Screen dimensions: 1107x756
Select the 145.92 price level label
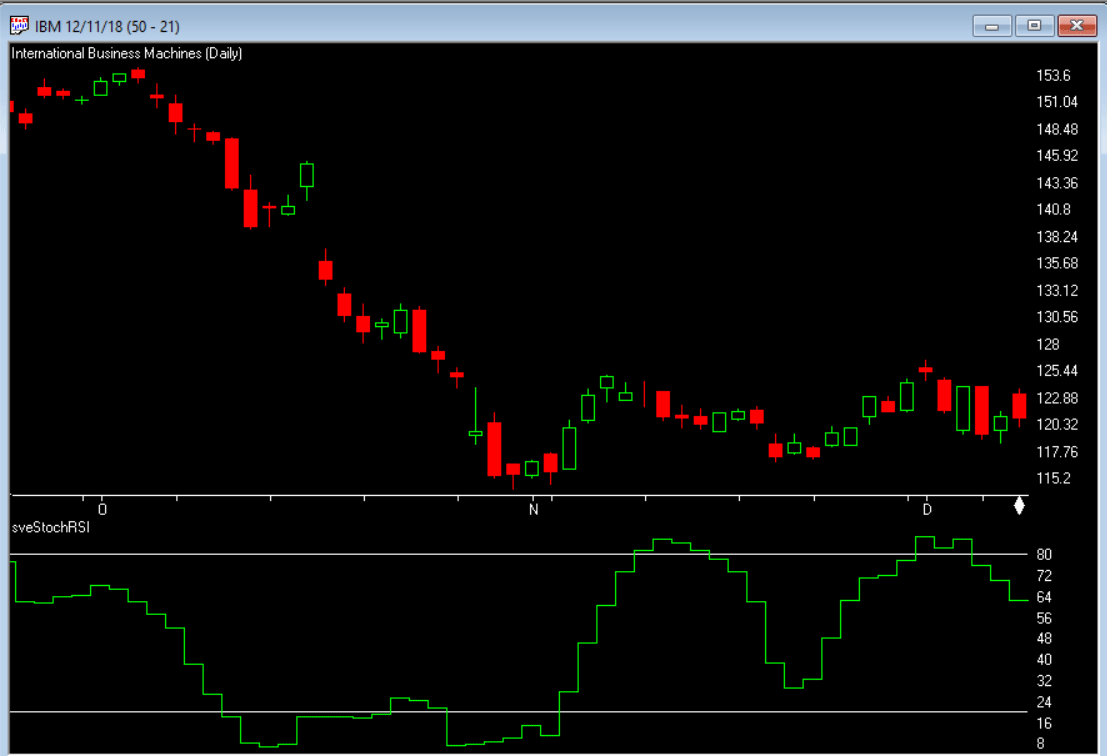point(1057,156)
